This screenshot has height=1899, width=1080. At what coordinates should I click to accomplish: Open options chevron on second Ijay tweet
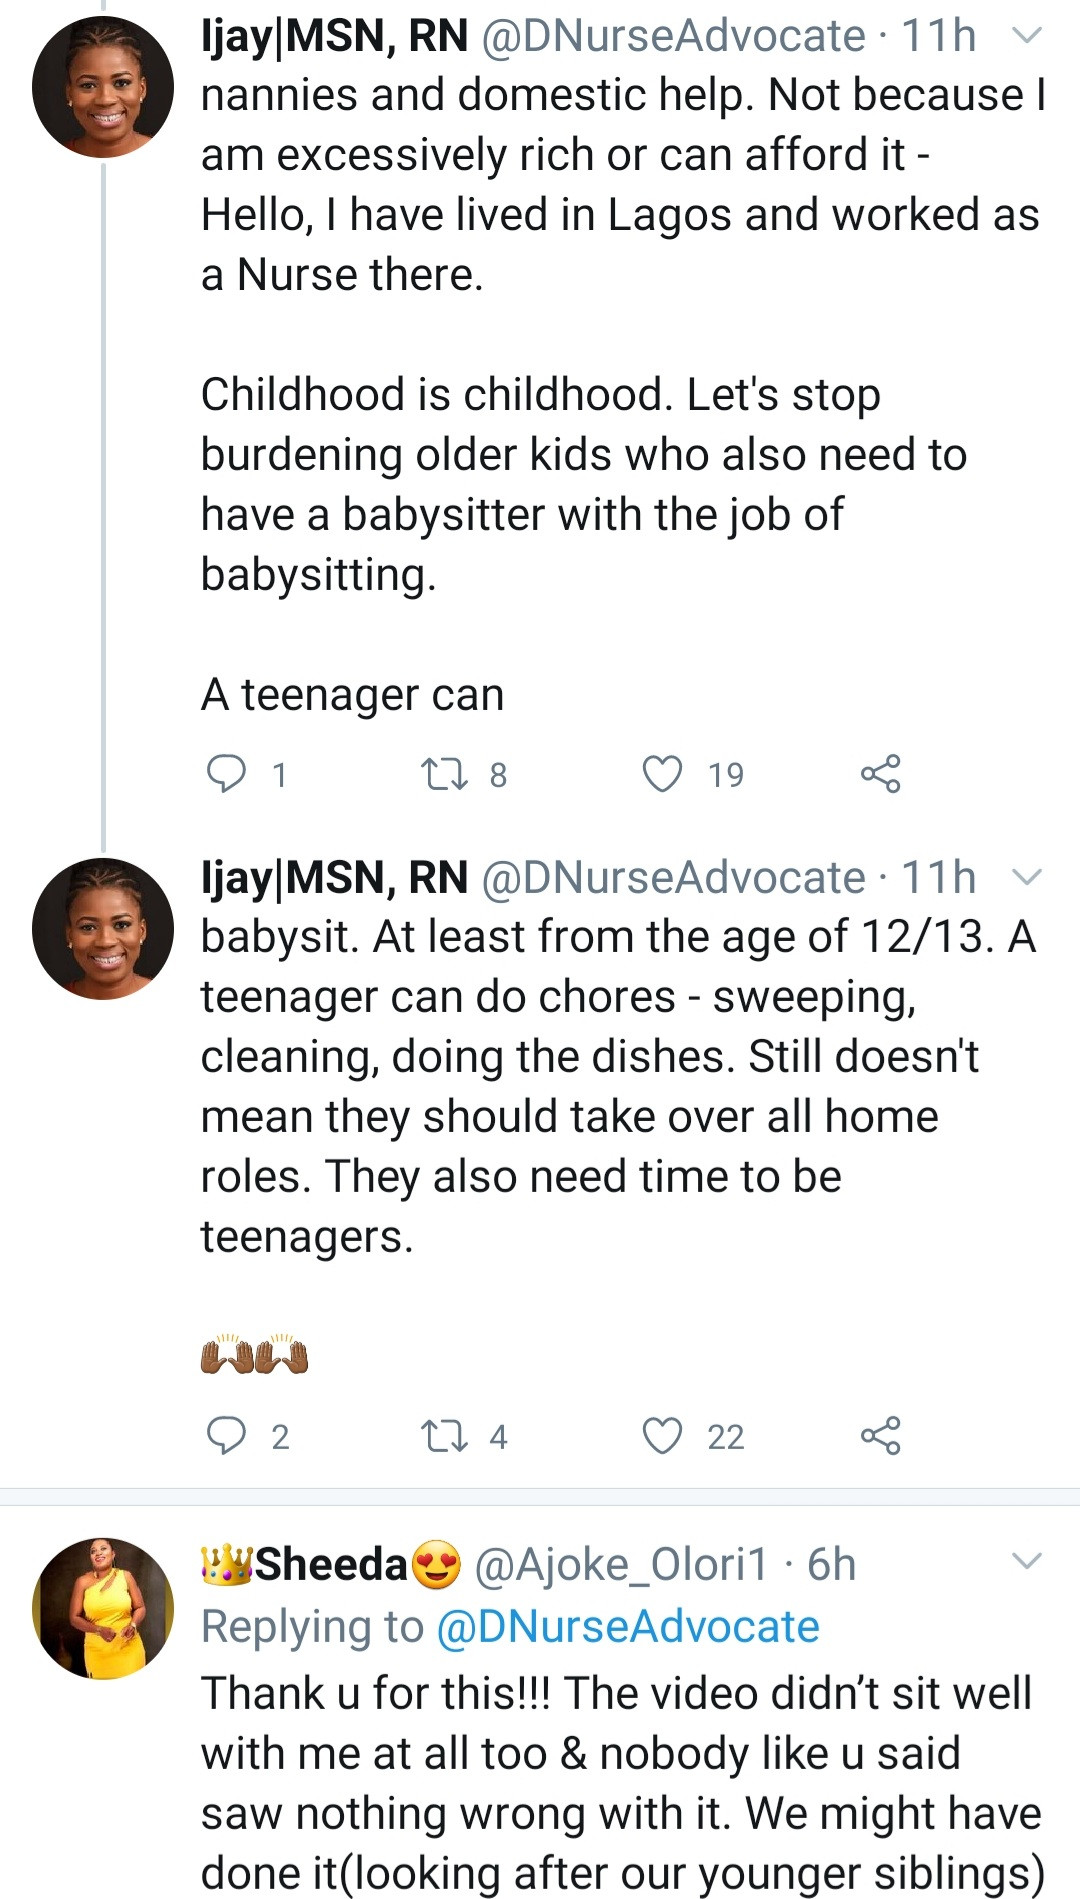[1027, 878]
